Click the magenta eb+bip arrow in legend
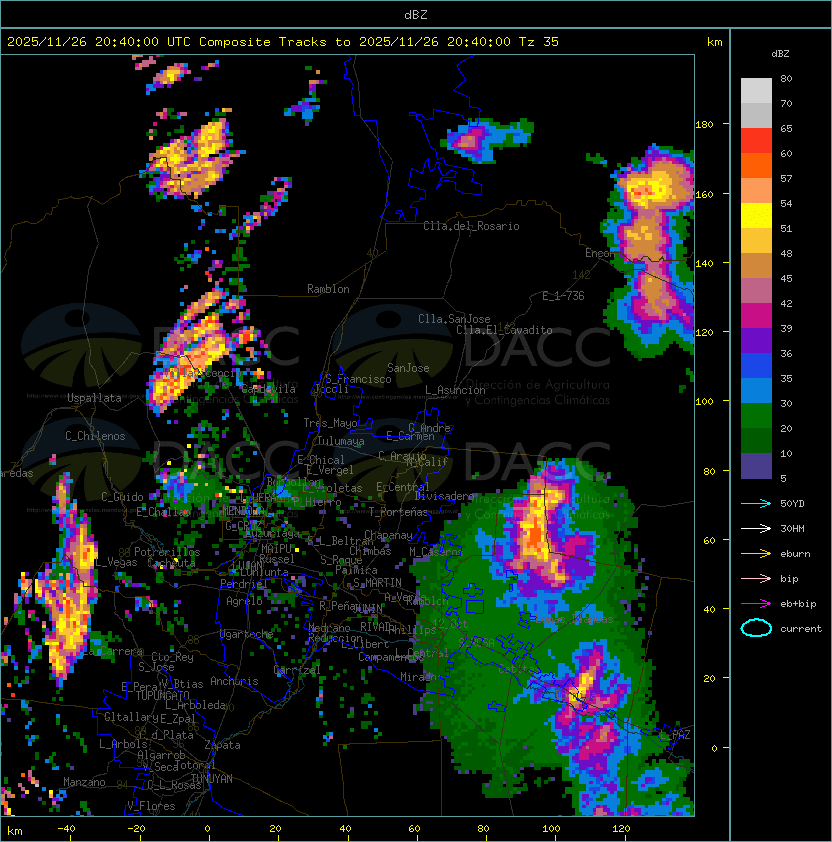 pos(756,604)
